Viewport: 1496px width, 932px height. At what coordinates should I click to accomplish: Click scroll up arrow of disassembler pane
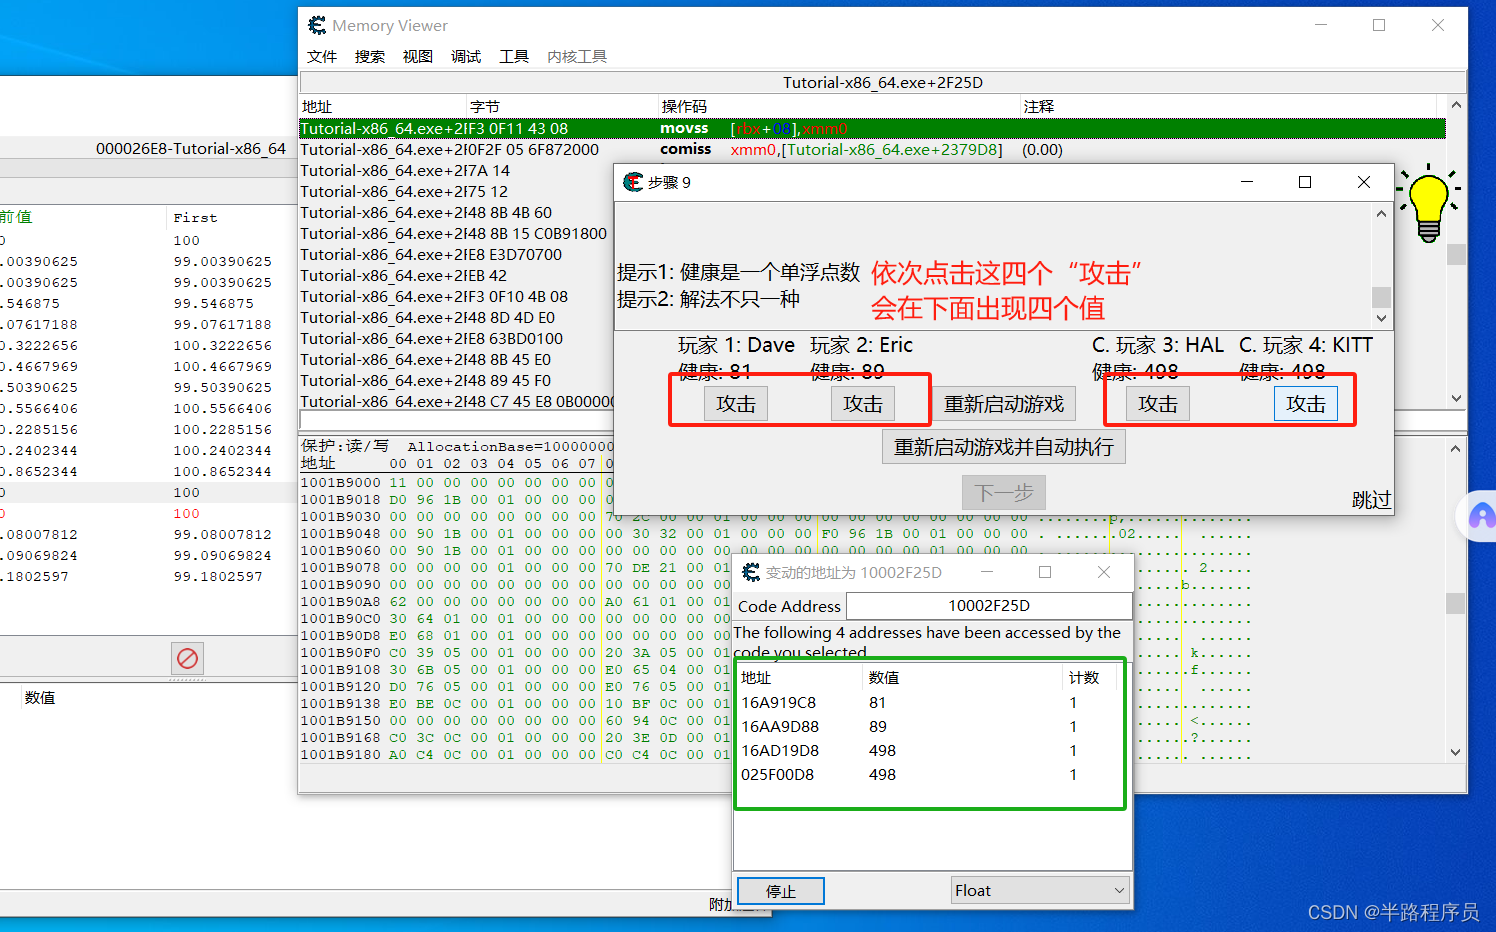1456,105
